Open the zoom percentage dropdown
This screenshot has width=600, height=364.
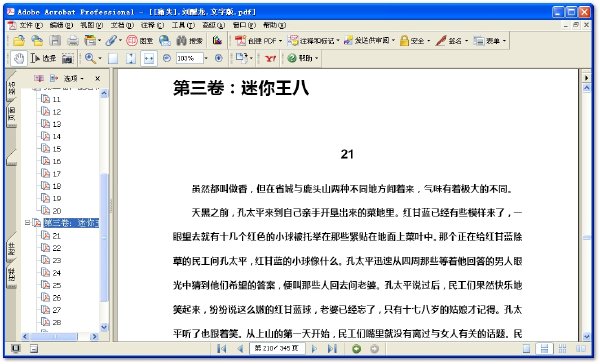206,58
